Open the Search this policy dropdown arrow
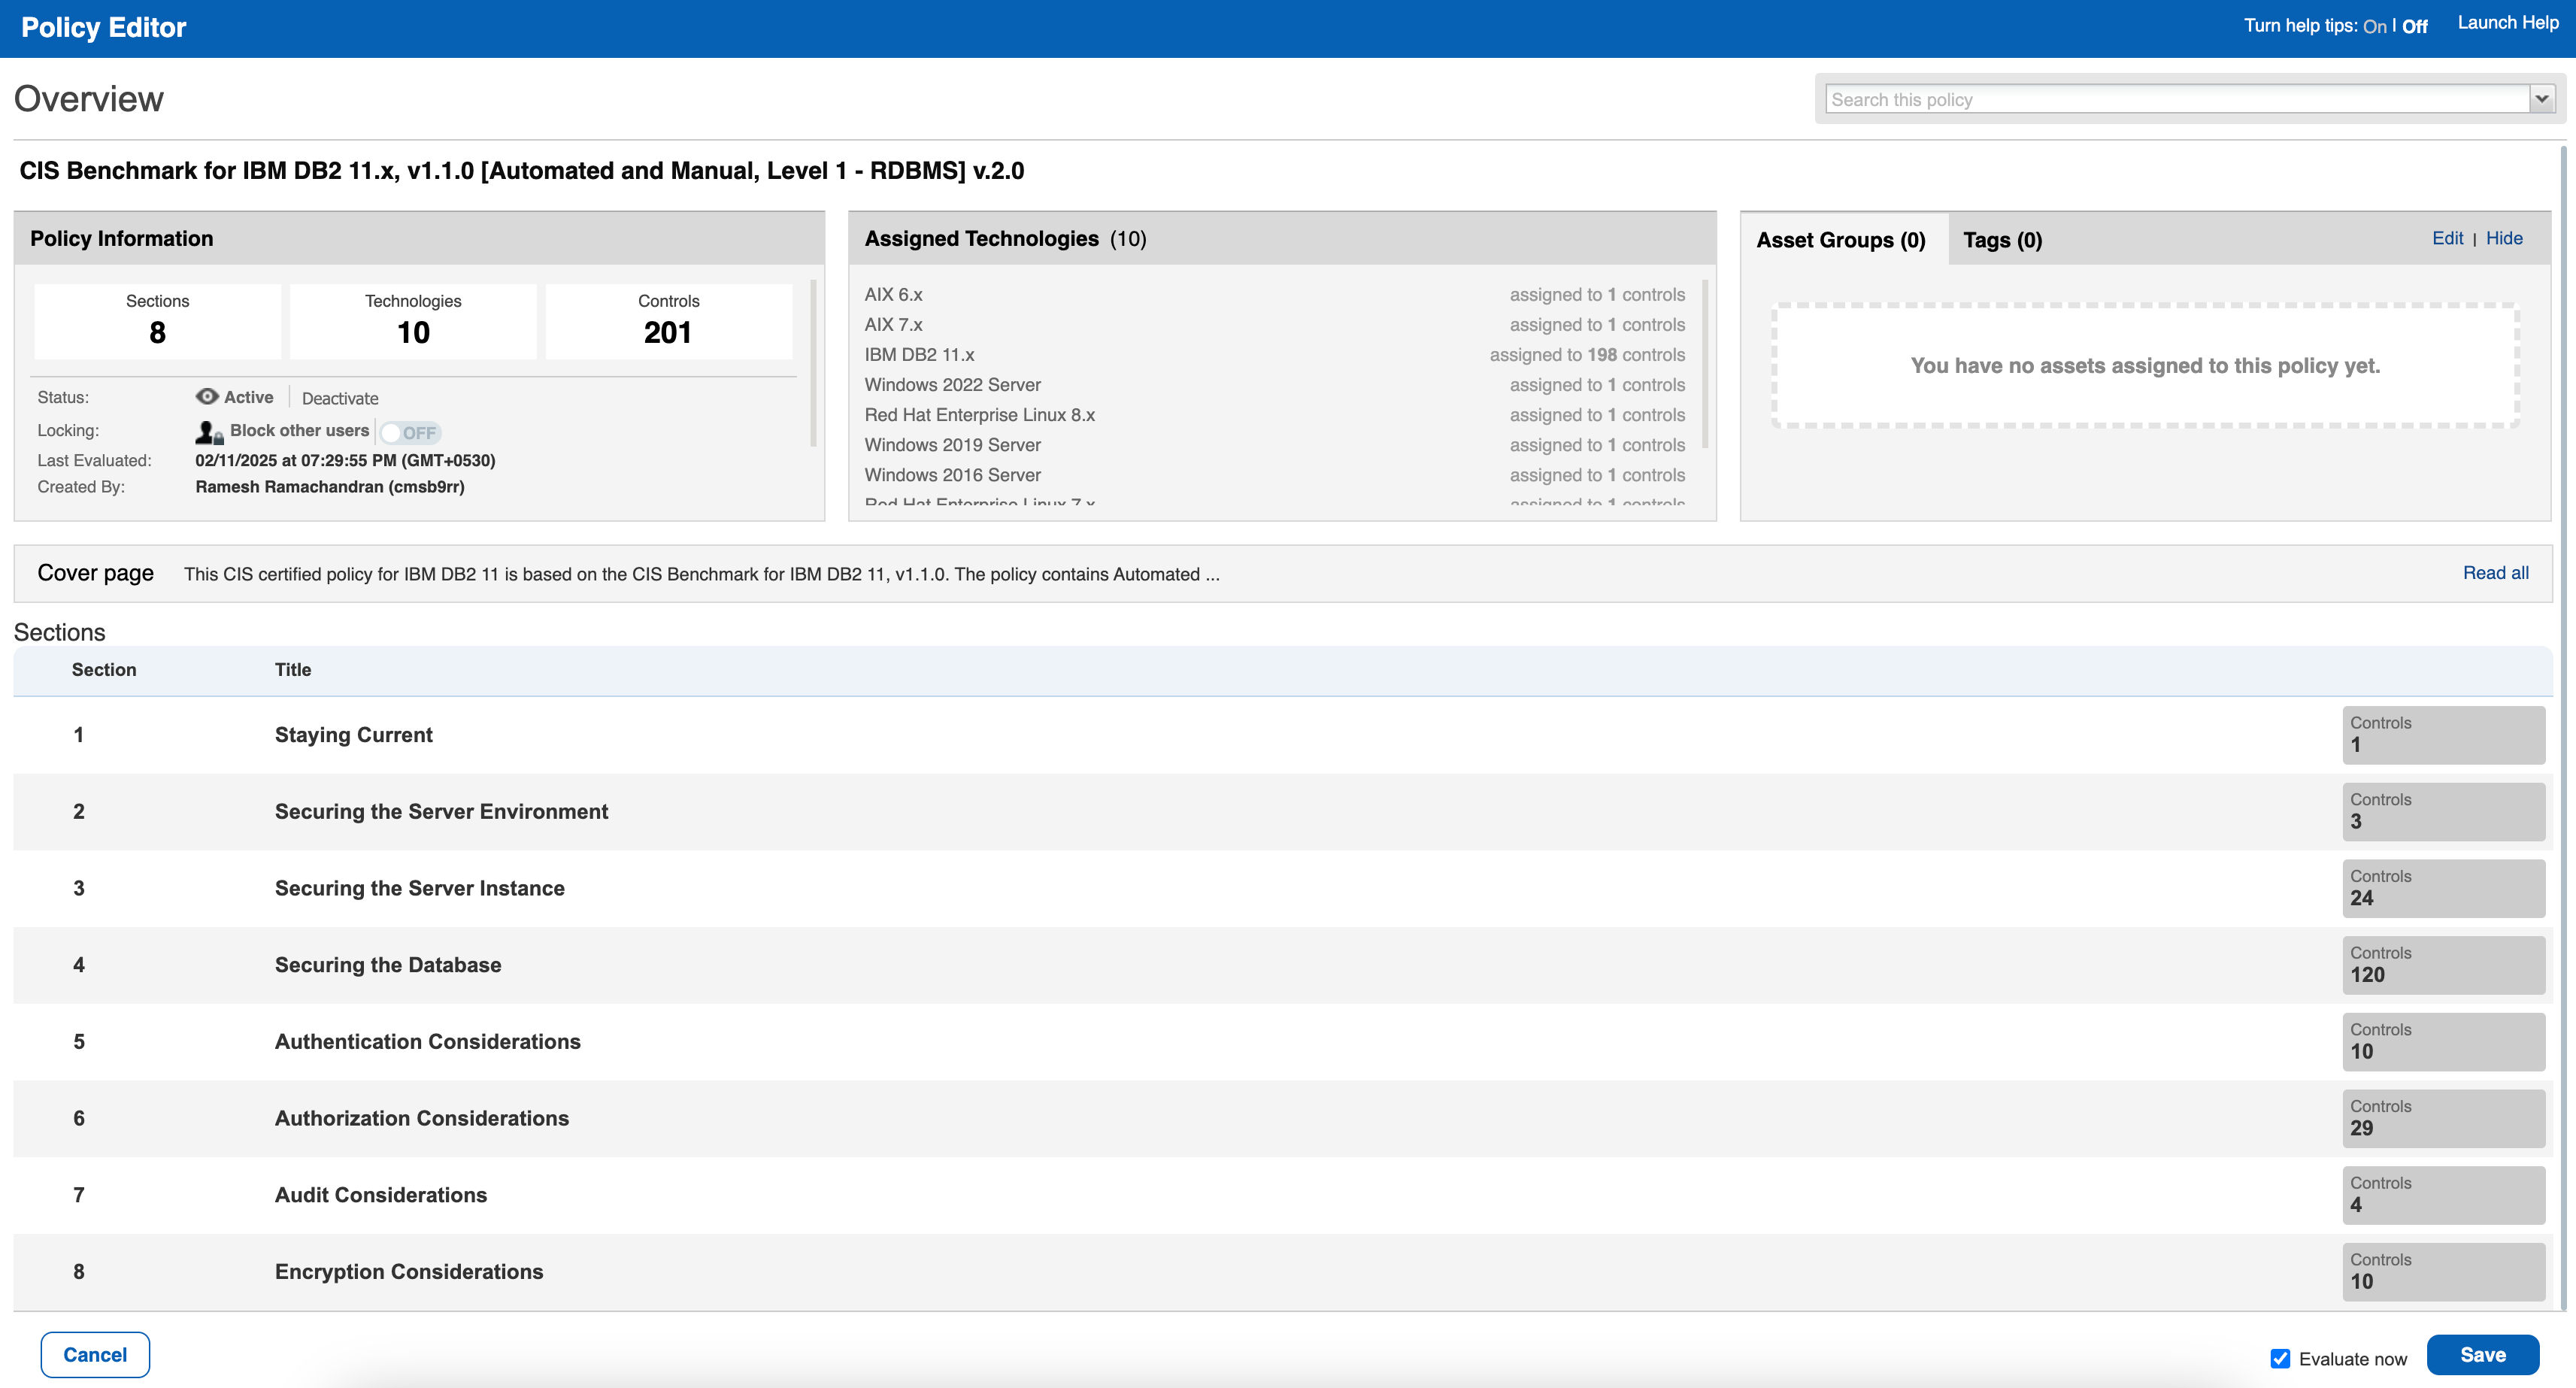2576x1388 pixels. tap(2541, 99)
